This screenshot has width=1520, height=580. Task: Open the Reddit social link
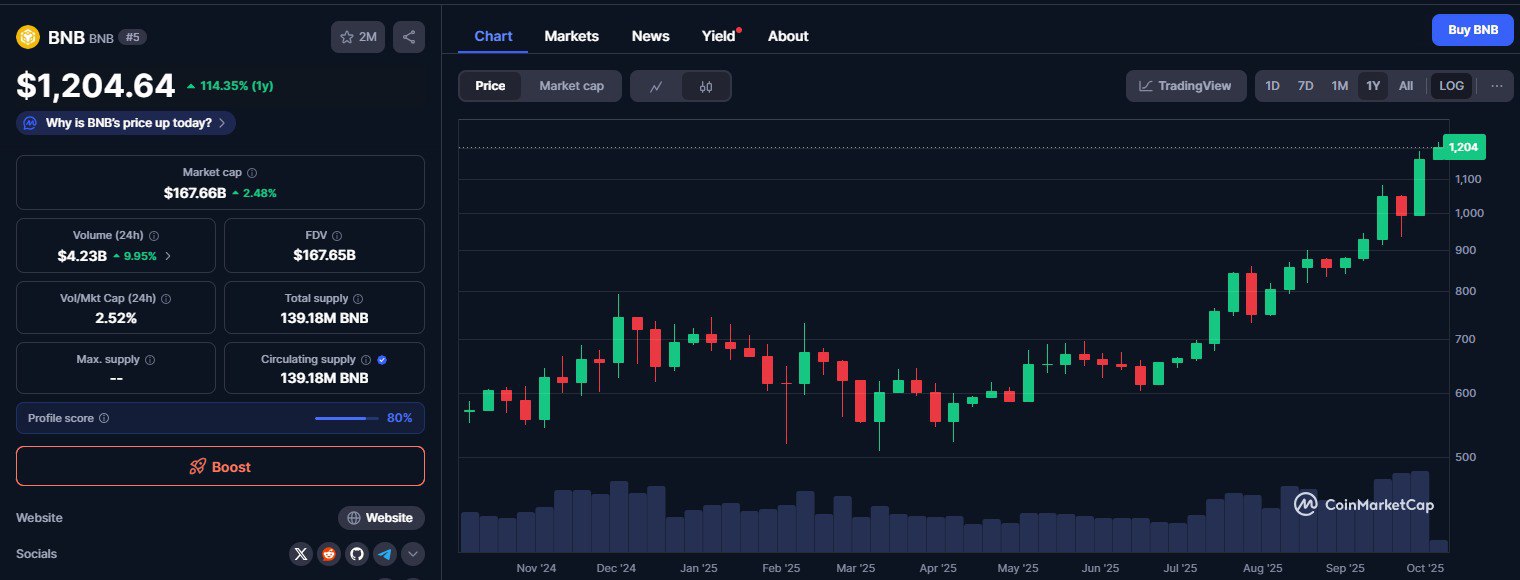pos(329,554)
